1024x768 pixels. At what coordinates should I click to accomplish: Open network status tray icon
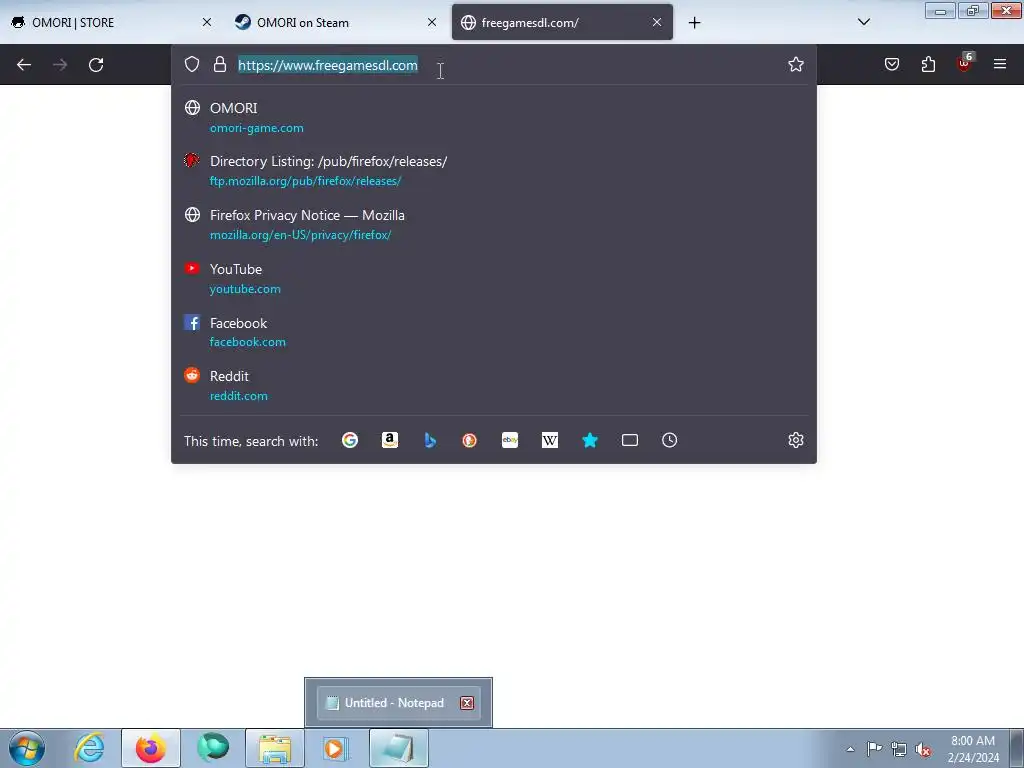[899, 749]
